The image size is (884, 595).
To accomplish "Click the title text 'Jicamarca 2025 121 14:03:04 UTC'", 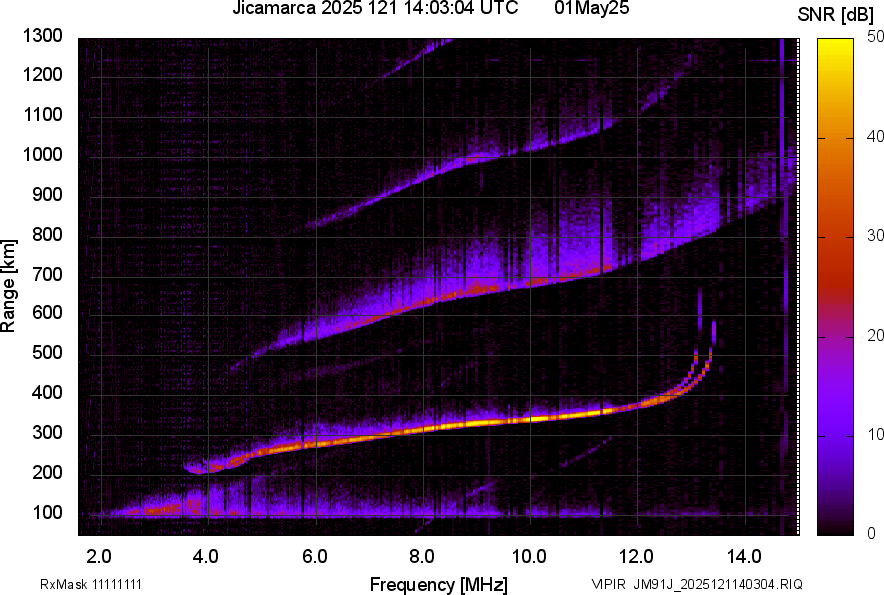I will coord(375,8).
